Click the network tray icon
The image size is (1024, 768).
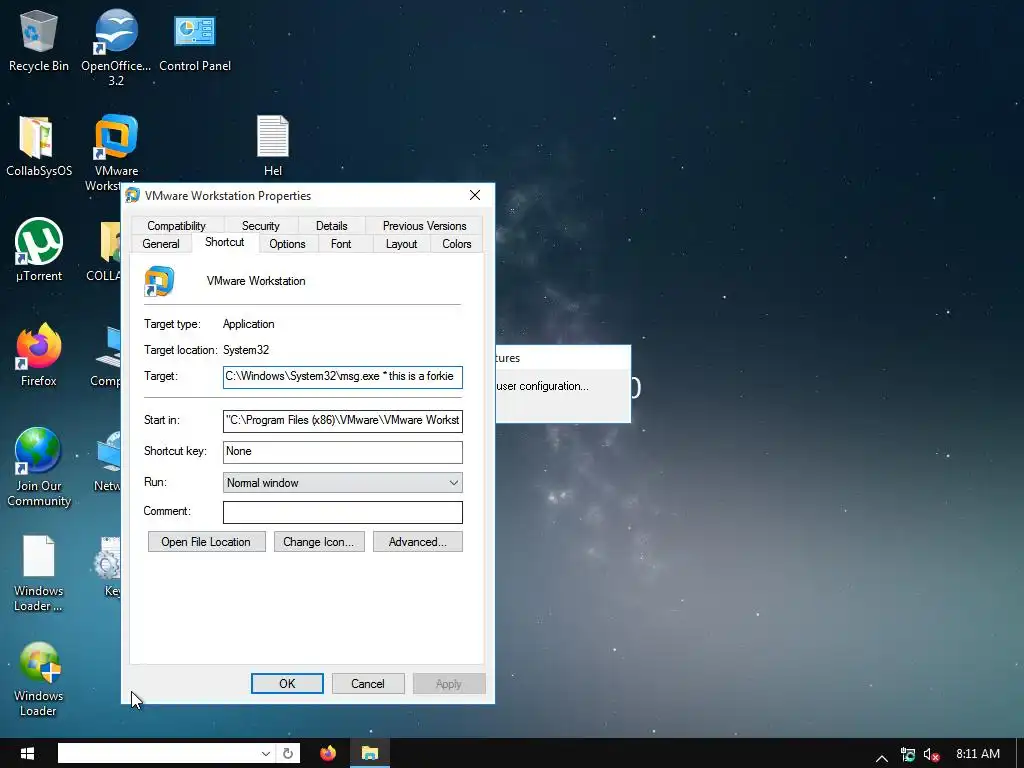908,754
